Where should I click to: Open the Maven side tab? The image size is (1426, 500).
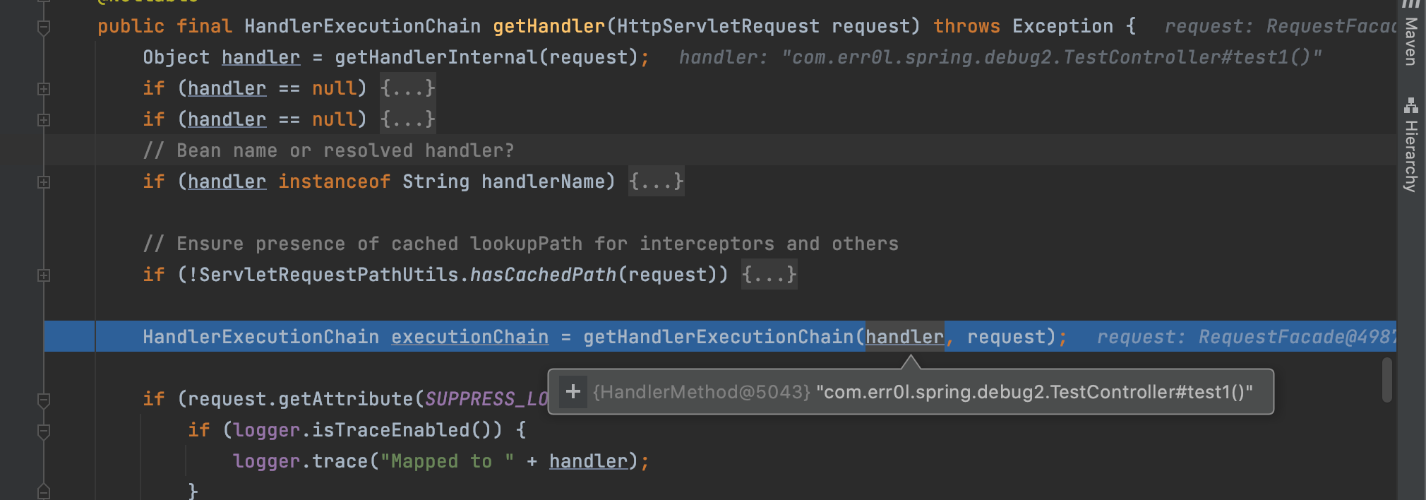pos(1411,40)
